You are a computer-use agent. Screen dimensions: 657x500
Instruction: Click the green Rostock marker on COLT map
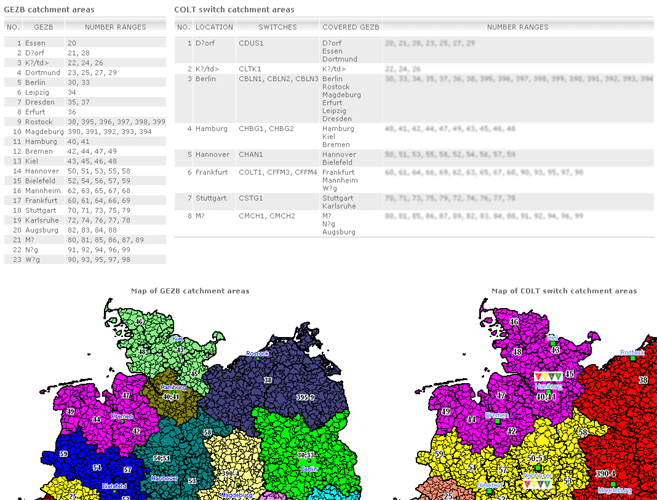(x=633, y=360)
